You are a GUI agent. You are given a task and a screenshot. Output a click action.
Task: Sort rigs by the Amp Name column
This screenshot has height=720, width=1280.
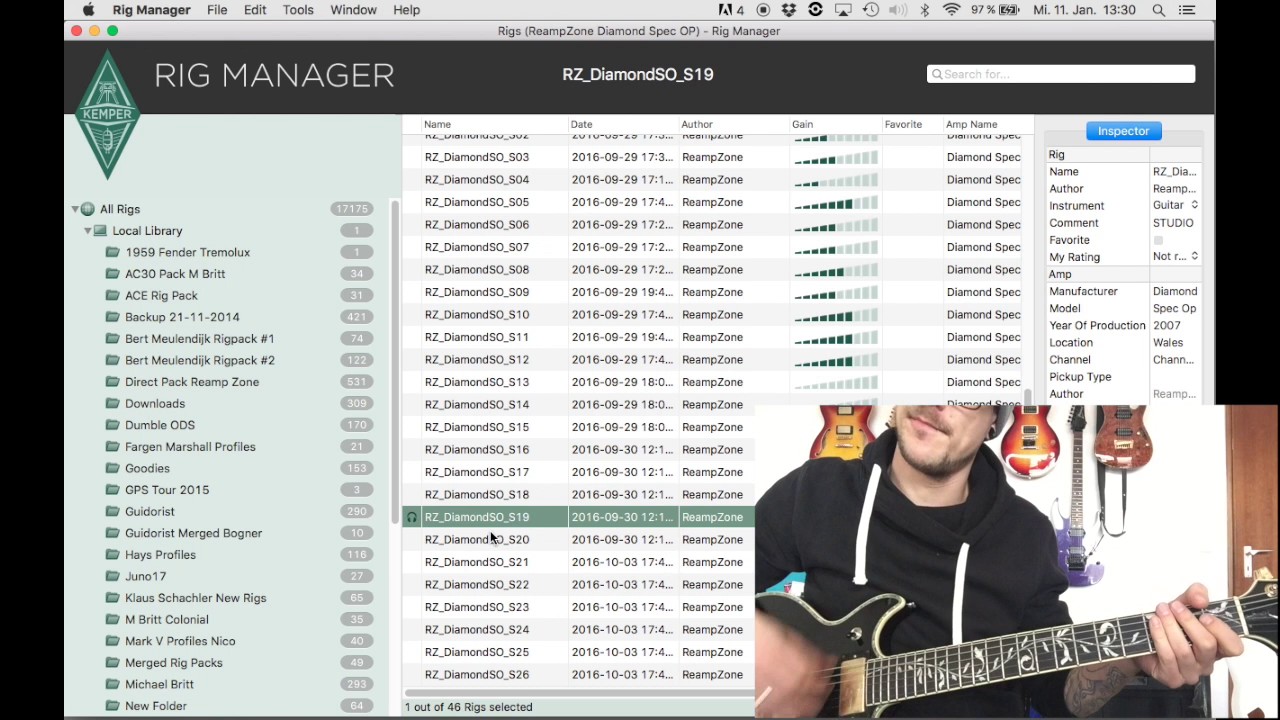[982, 125]
